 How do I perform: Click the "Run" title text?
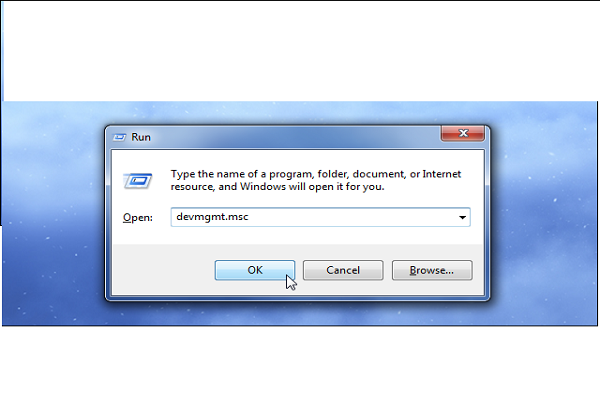[x=141, y=137]
